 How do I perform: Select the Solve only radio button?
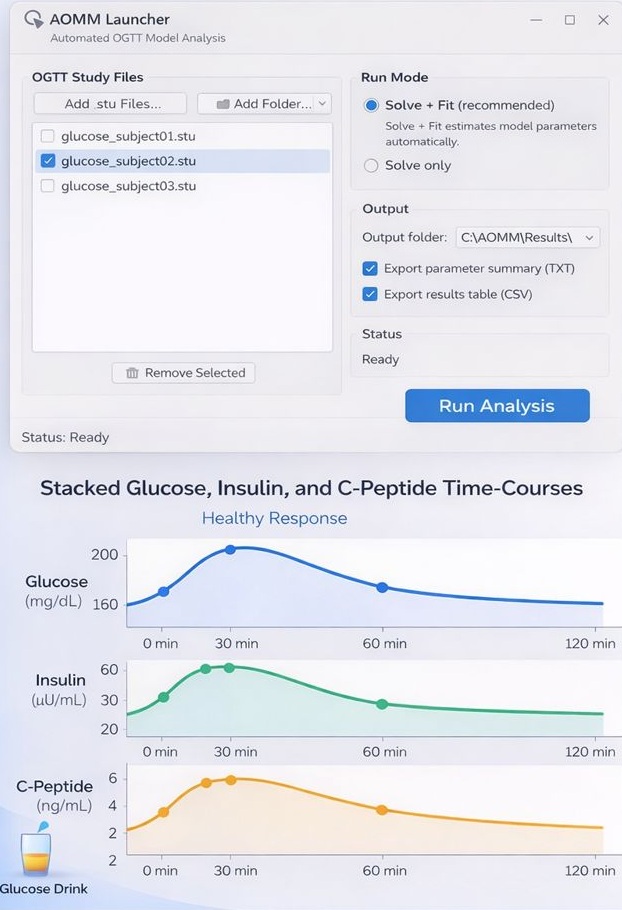[372, 166]
